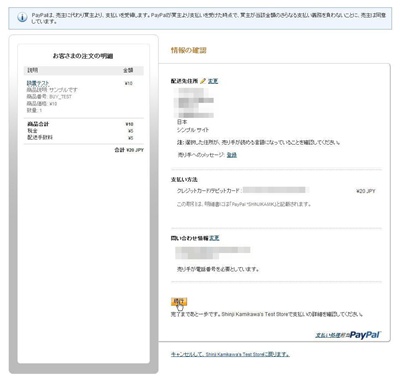The image size is (400, 377).
Task: Click the pencil icon beside shipping address
Action: (x=203, y=81)
